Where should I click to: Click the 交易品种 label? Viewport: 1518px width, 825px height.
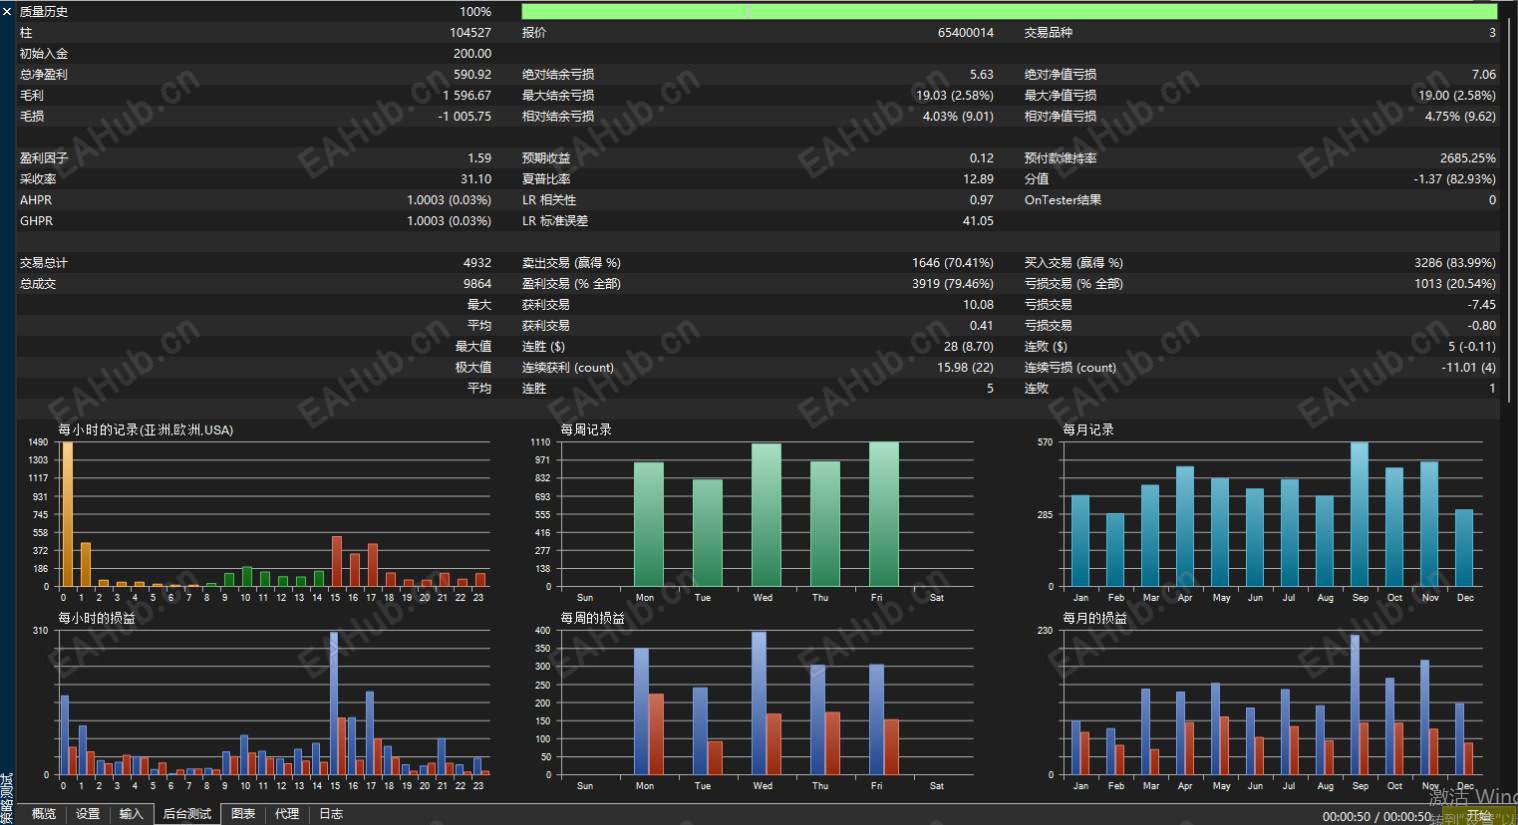point(1048,33)
